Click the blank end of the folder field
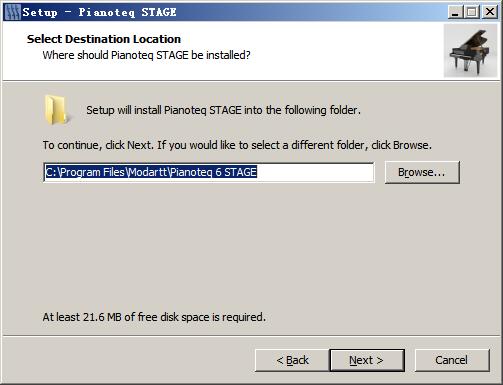 (x=315, y=172)
